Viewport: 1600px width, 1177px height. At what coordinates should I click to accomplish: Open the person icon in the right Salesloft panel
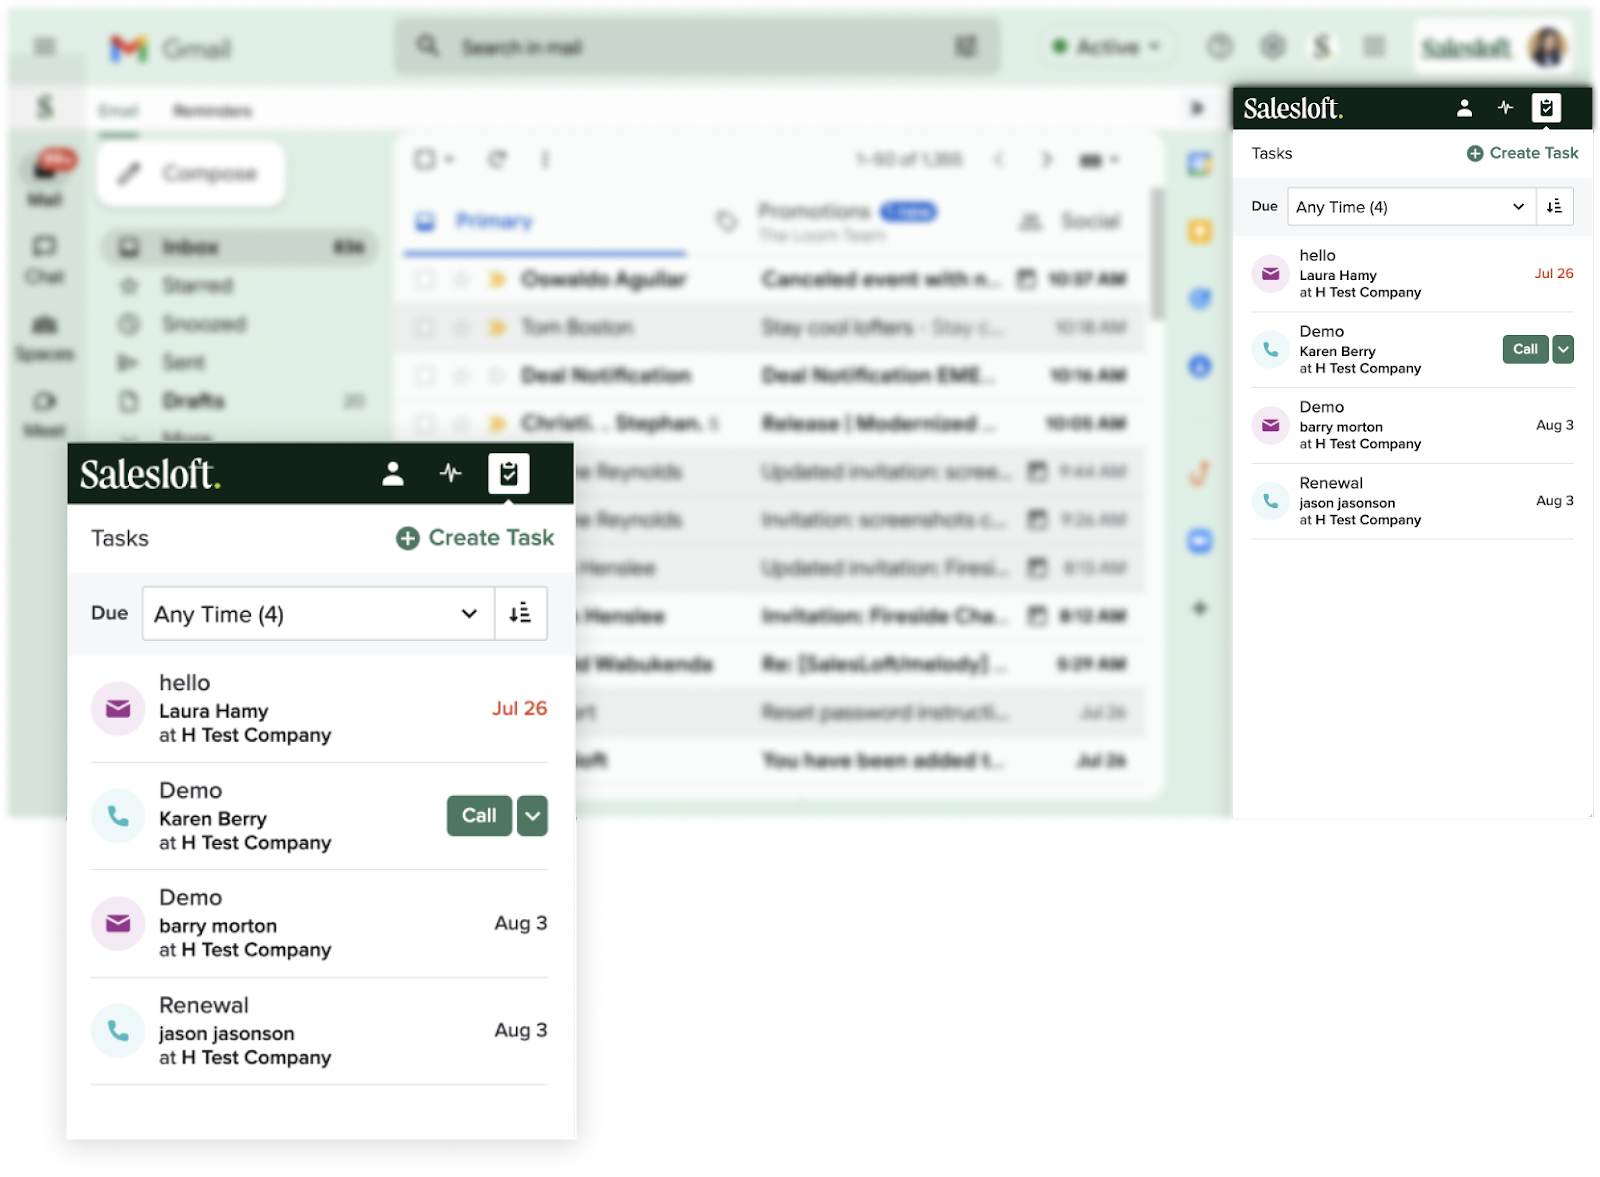click(1464, 108)
